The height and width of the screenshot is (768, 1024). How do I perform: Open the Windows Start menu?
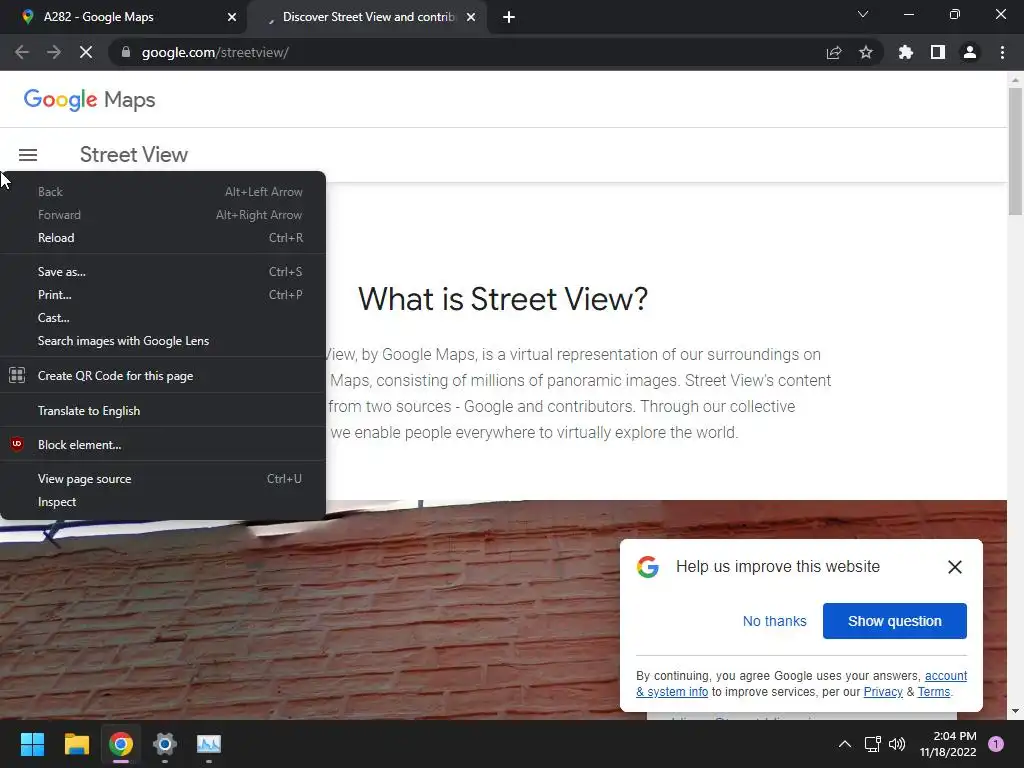click(x=32, y=744)
